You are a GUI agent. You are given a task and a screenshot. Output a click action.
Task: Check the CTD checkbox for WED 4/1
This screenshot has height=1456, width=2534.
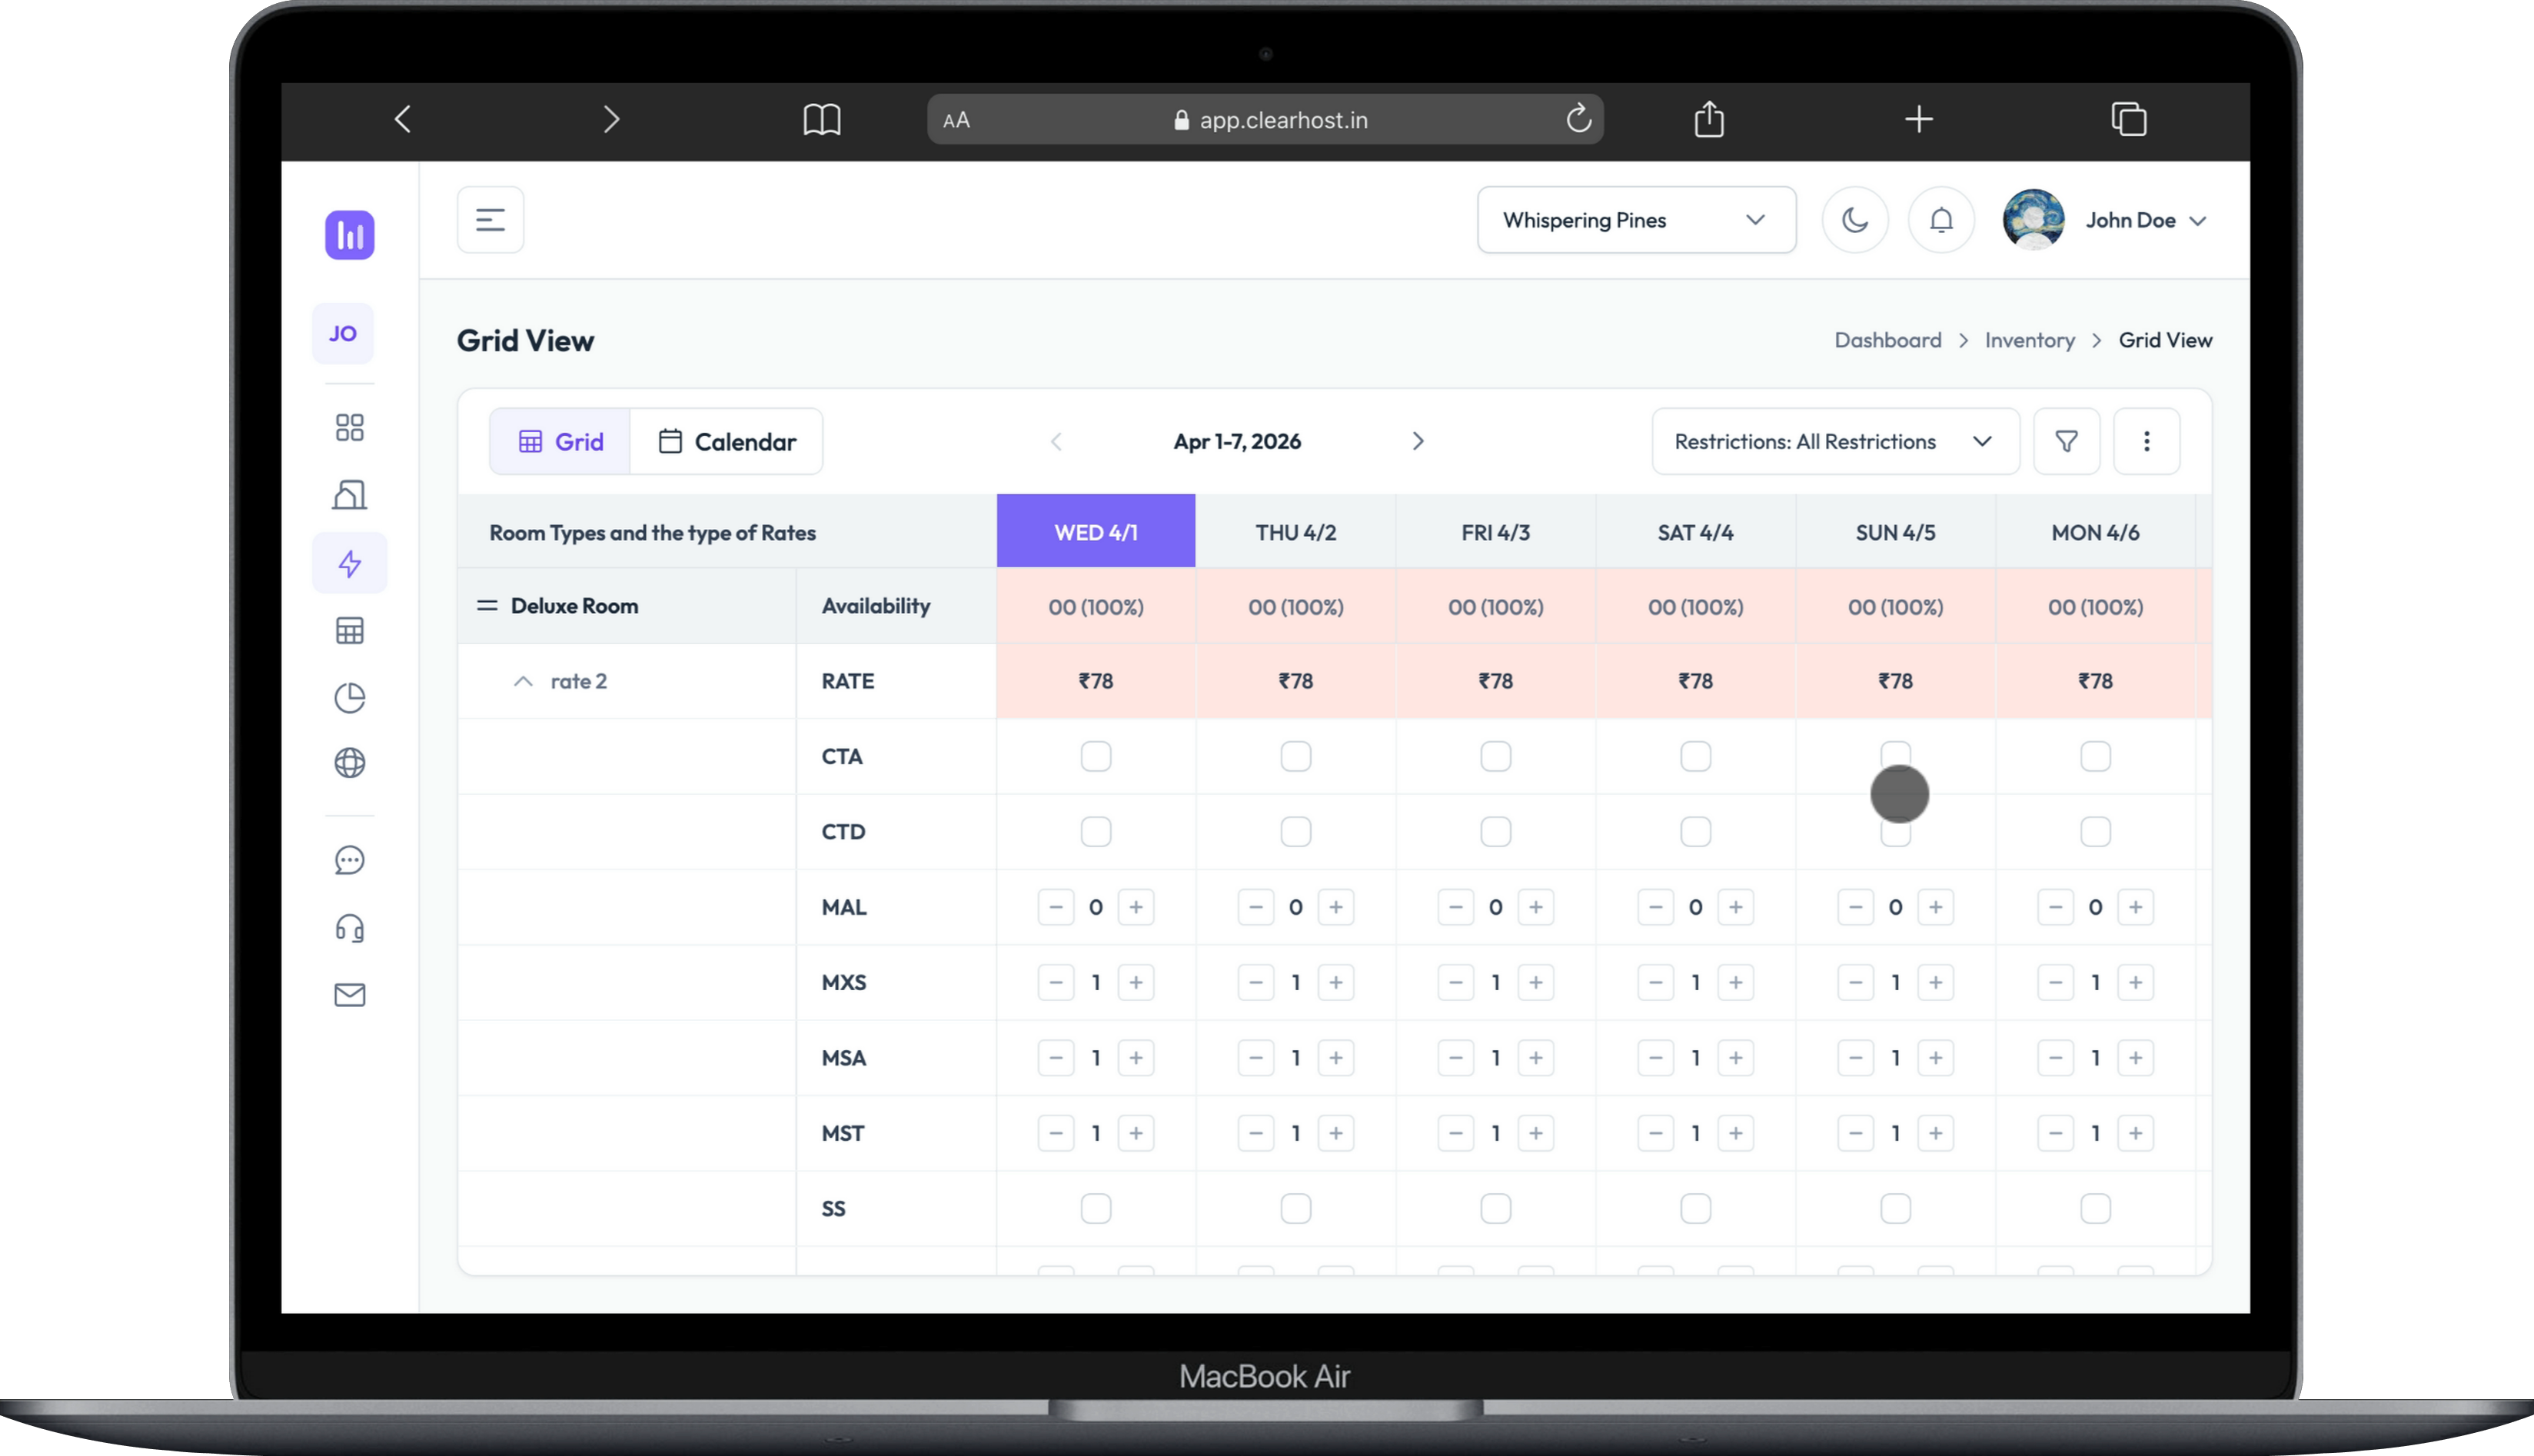point(1095,831)
